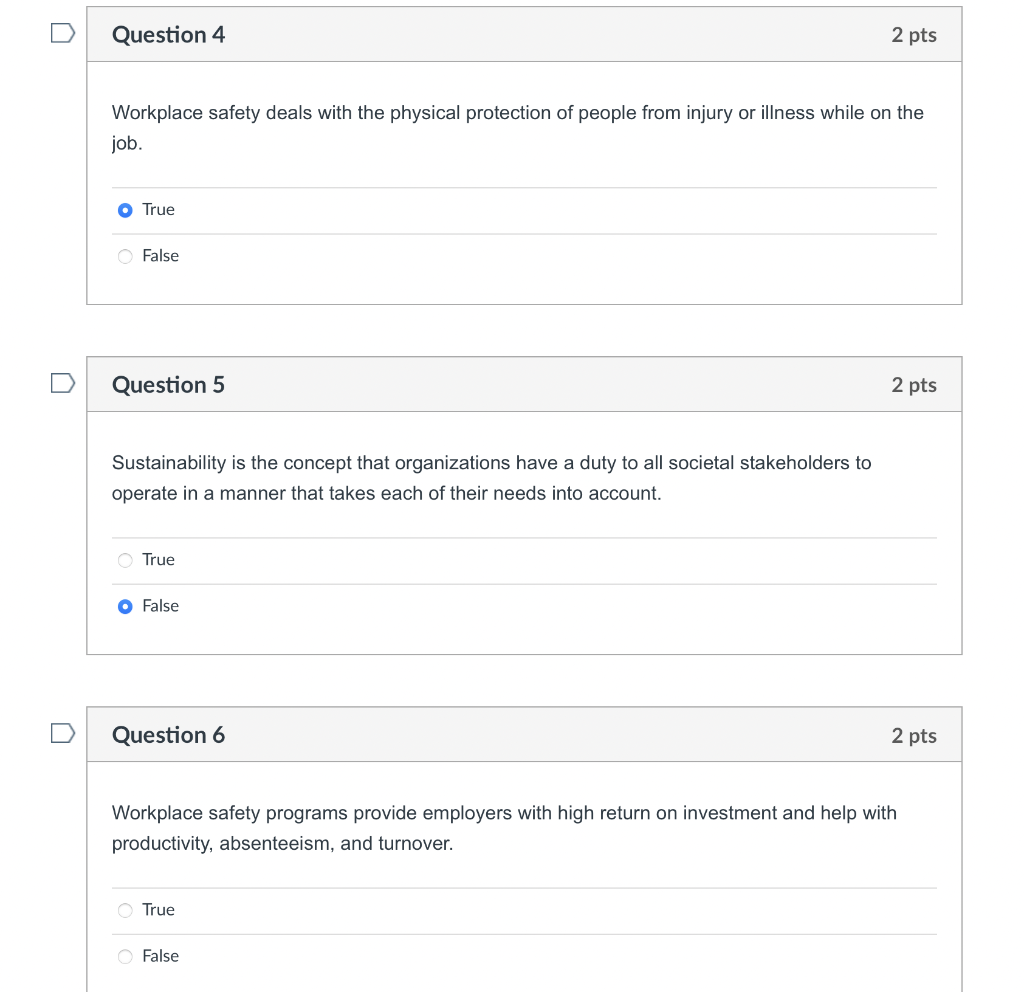Click the 'False' text label under Question 4
Screen dimensions: 1024x992
160,256
